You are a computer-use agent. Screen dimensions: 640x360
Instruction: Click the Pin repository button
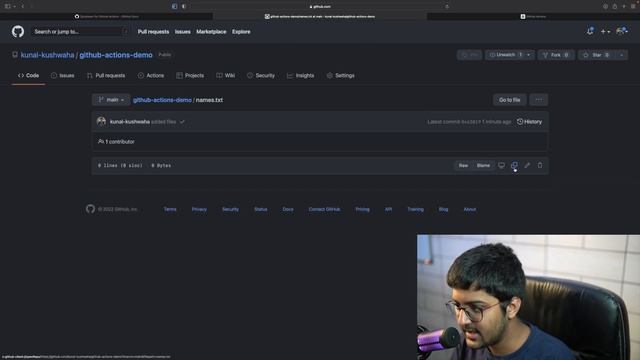[469, 55]
